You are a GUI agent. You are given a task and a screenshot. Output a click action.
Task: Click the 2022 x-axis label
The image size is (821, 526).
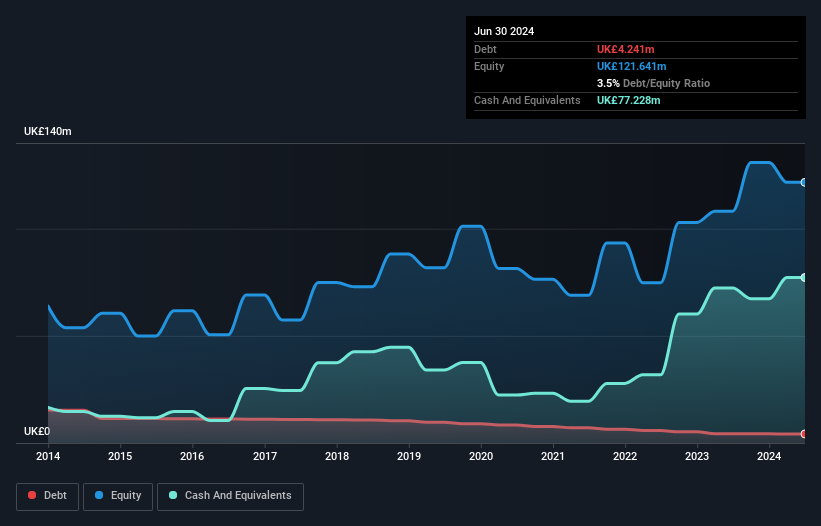(625, 456)
